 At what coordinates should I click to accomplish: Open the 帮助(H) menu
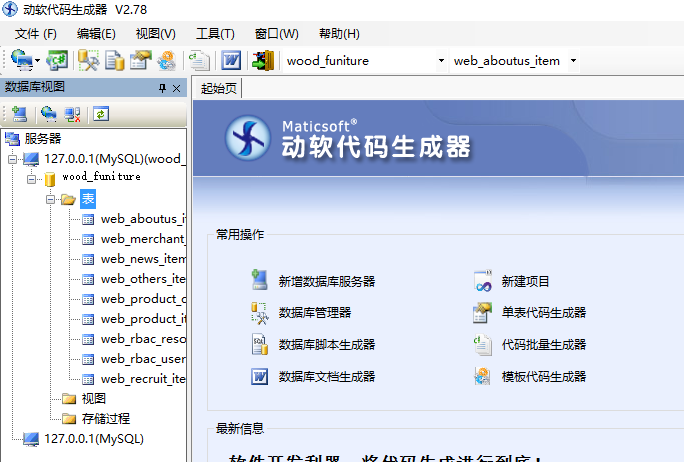[x=339, y=34]
